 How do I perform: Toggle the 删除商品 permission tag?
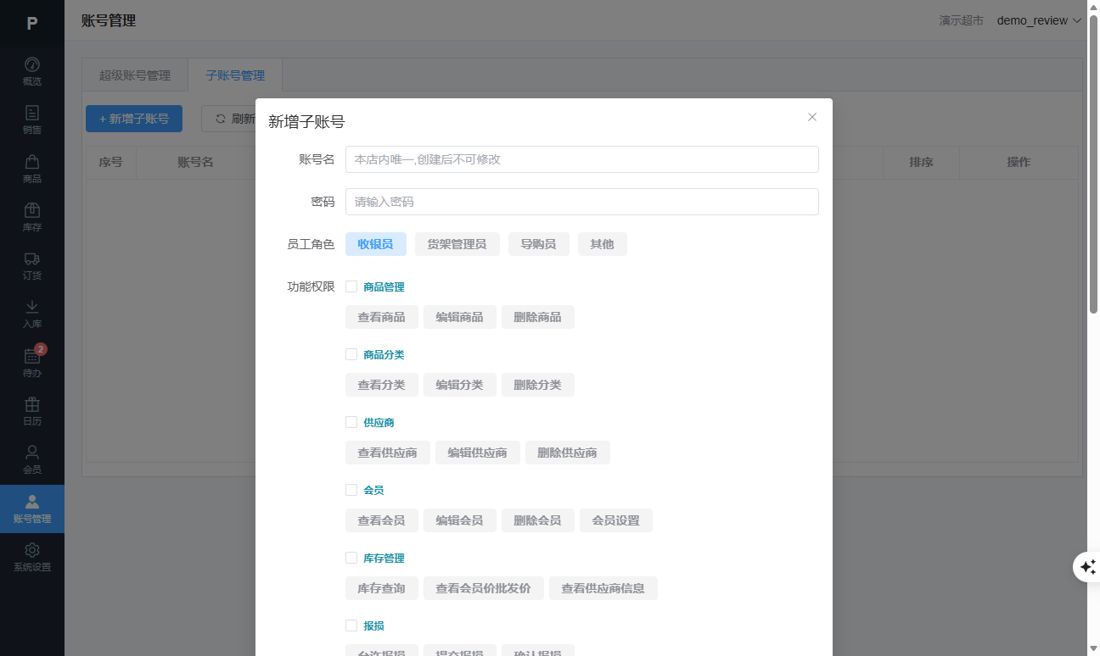click(537, 317)
